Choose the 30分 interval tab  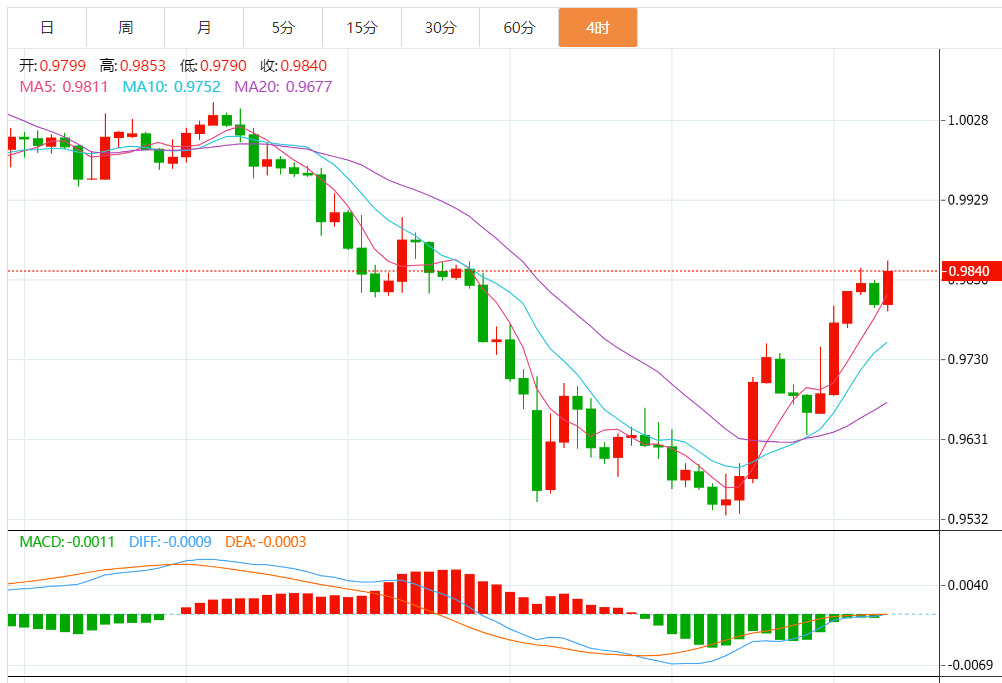tap(440, 28)
